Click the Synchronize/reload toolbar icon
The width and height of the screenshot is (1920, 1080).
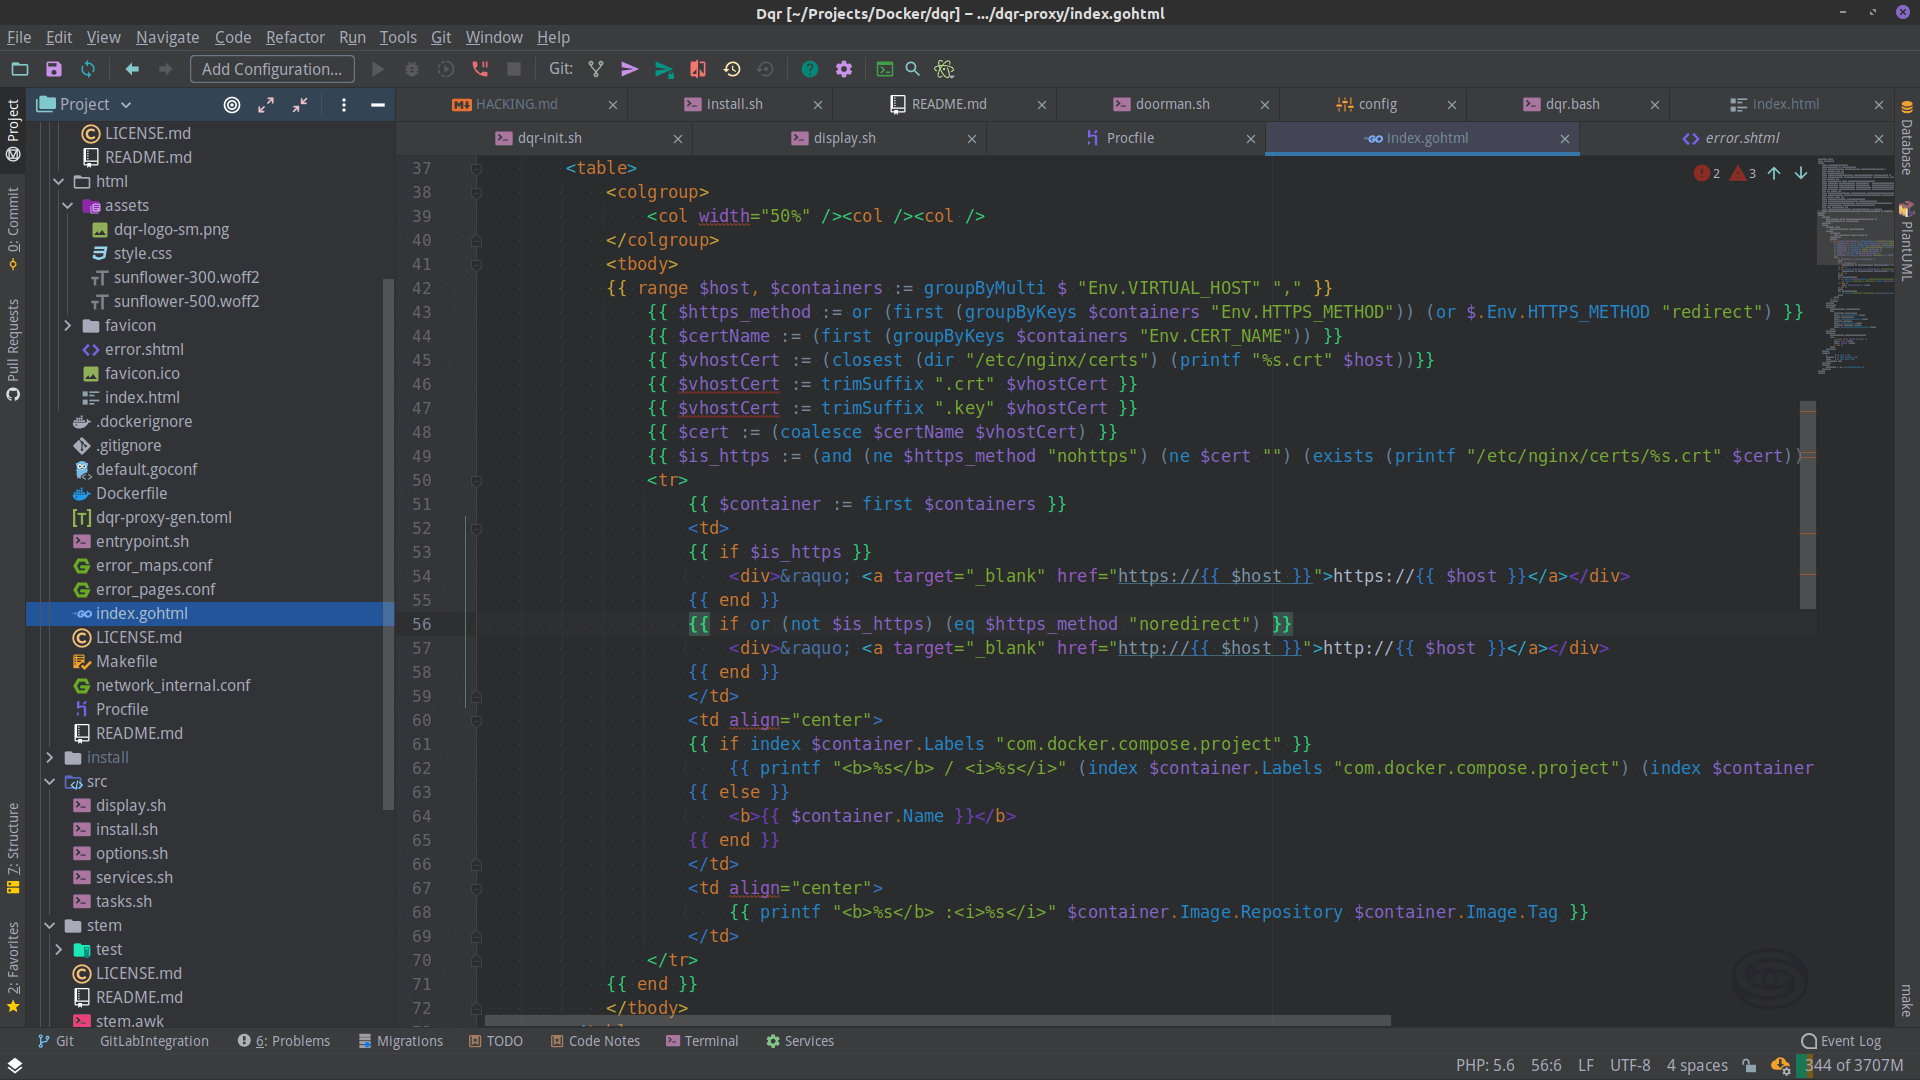pos(88,69)
